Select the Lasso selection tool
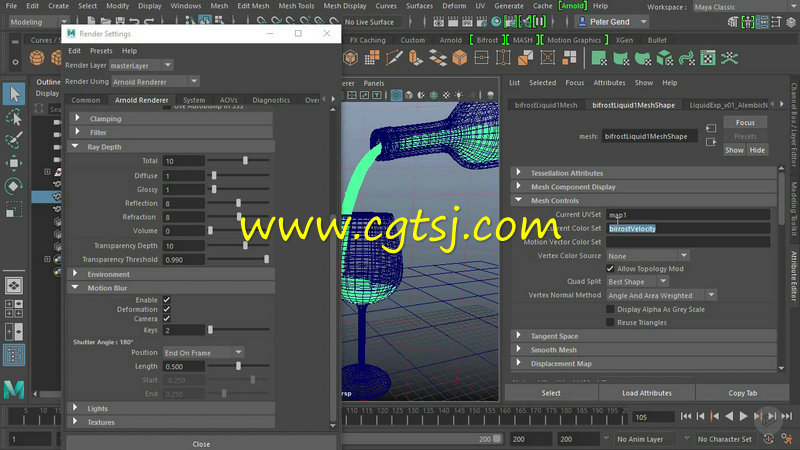Image resolution: width=800 pixels, height=450 pixels. tap(14, 117)
